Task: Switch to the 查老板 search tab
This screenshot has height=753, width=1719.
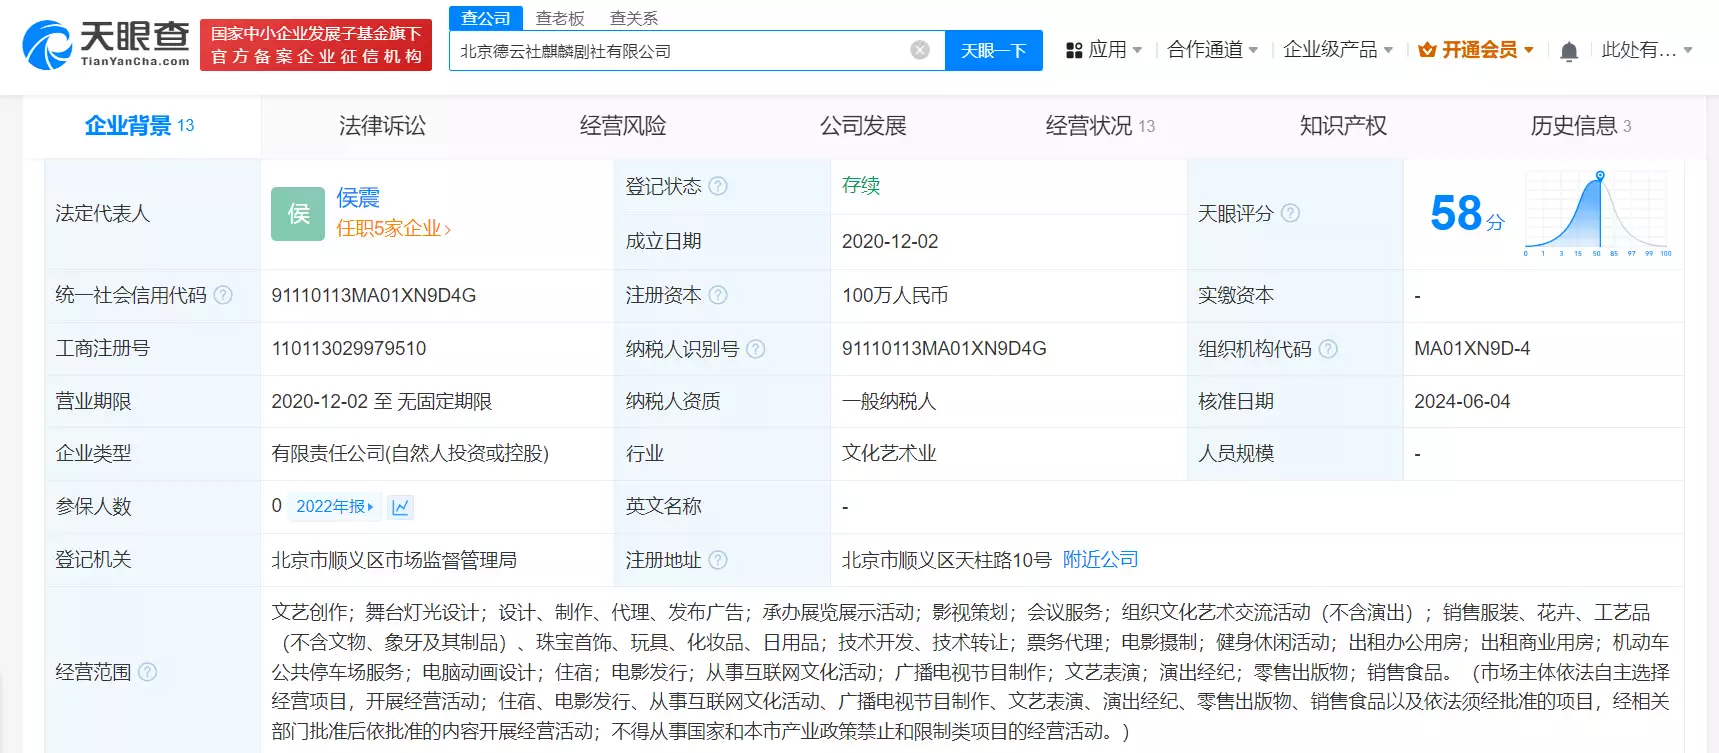Action: pos(560,18)
